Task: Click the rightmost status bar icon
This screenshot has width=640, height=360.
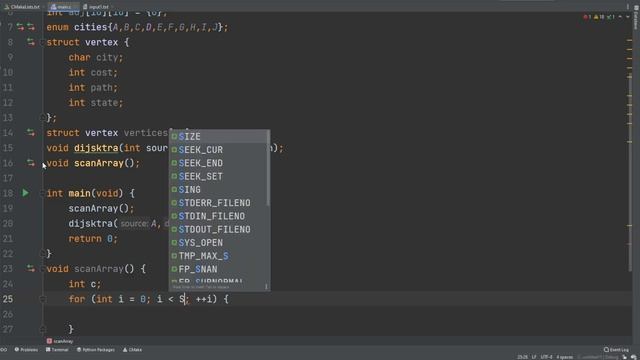Action: tap(633, 357)
